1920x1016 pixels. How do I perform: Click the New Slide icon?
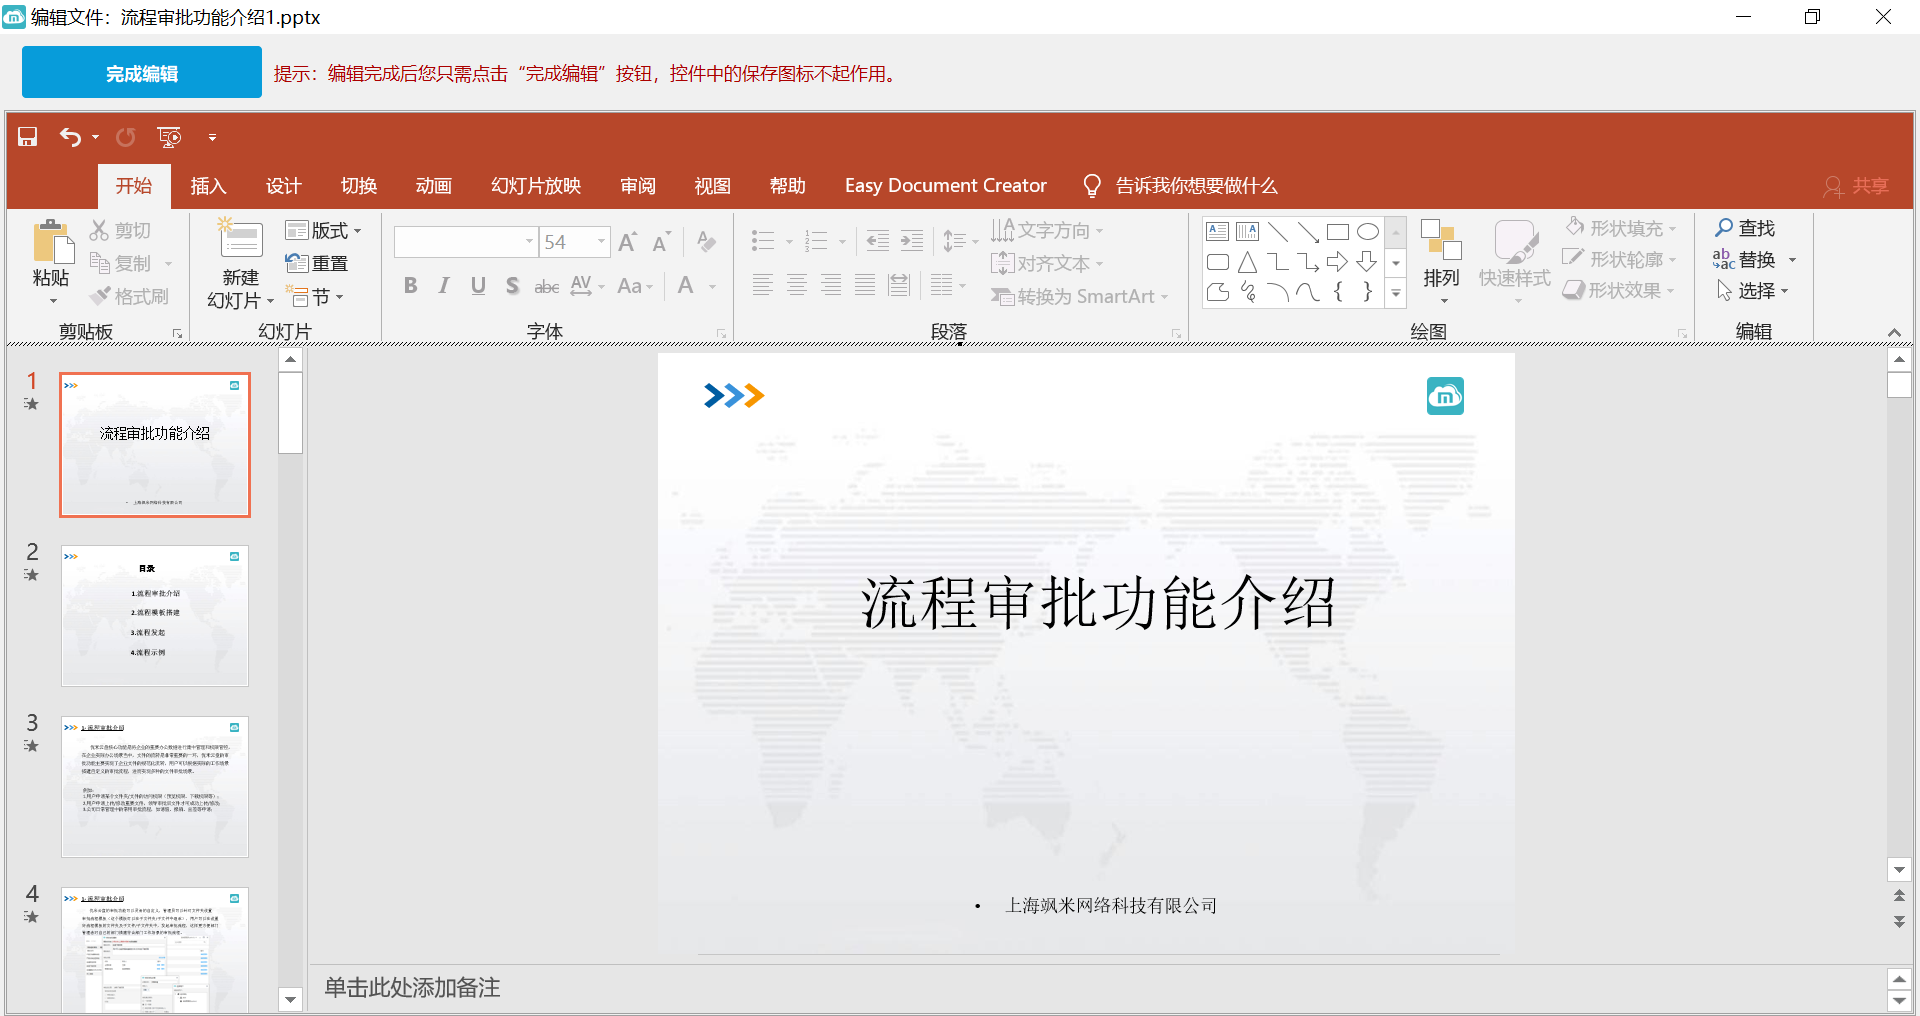click(241, 240)
